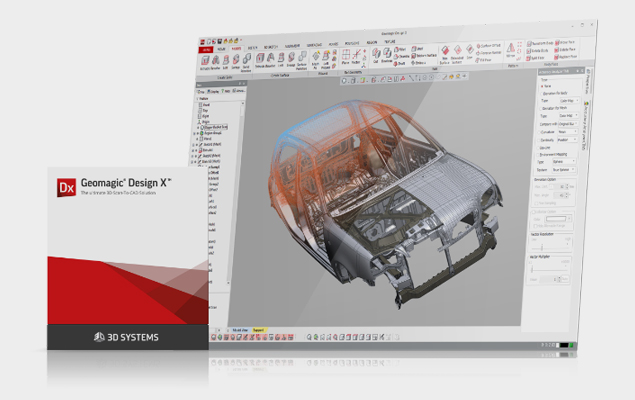
Task: Adjust the Vector Resolution slider
Action: (x=542, y=248)
